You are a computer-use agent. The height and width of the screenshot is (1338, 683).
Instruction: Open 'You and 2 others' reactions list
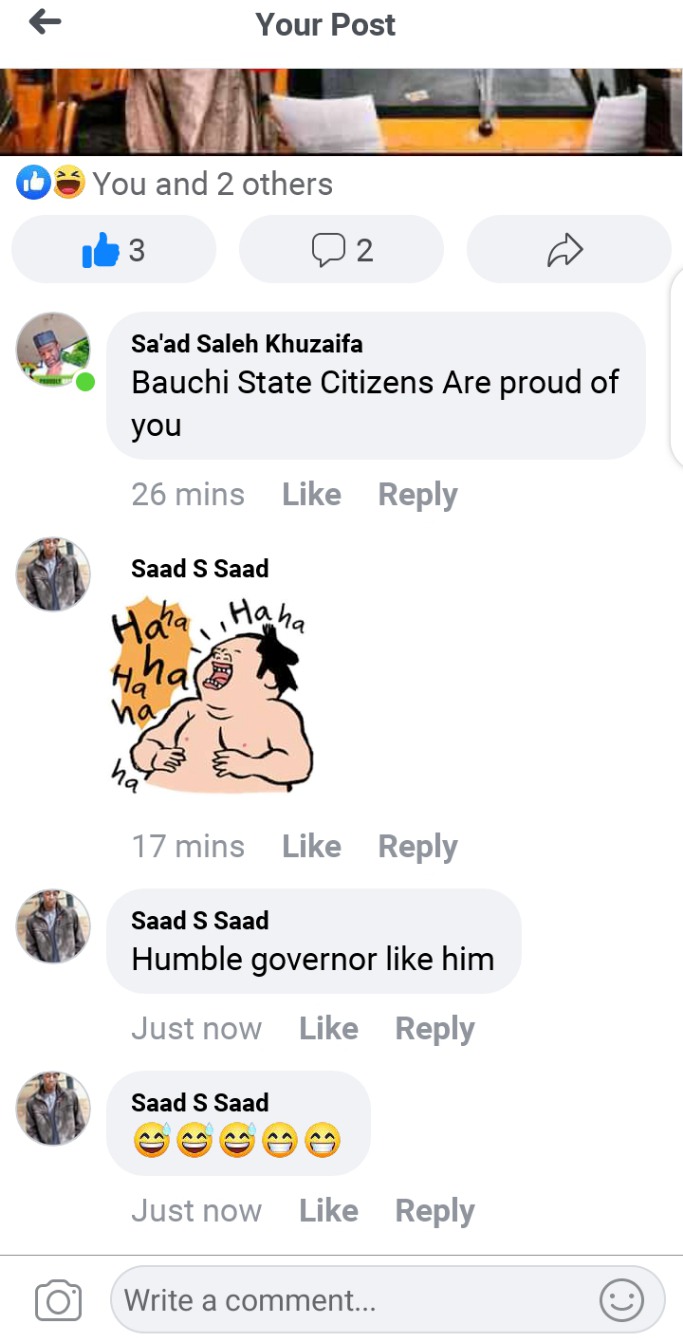click(x=212, y=183)
